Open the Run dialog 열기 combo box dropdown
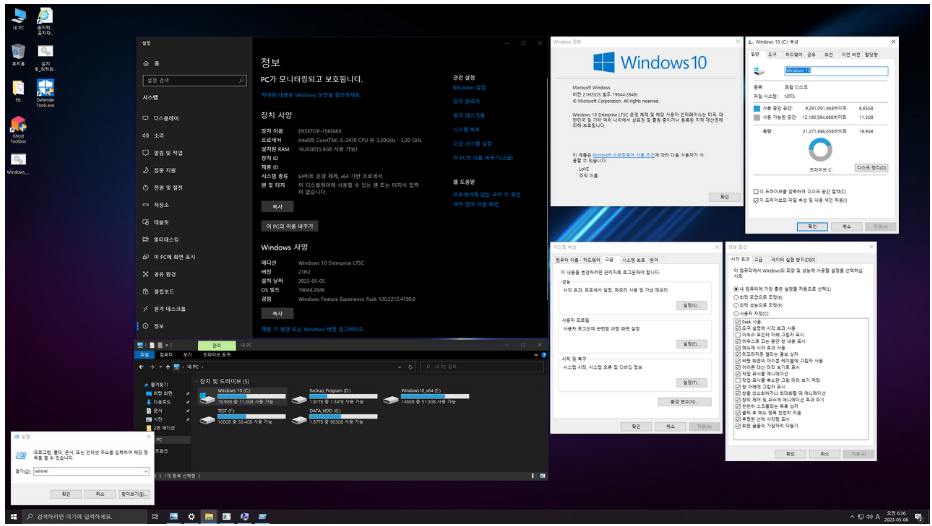The width and height of the screenshot is (932, 526). [146, 471]
